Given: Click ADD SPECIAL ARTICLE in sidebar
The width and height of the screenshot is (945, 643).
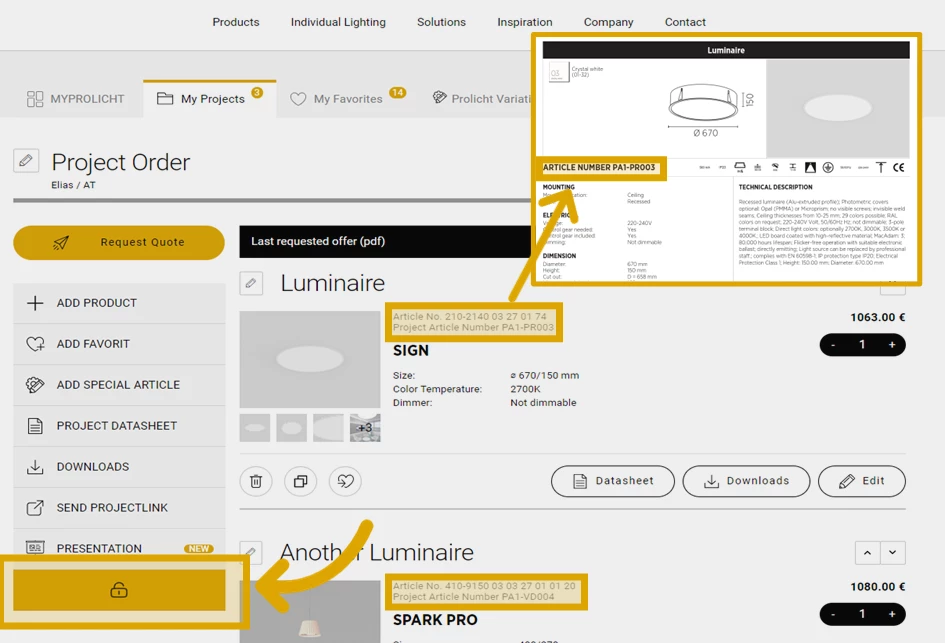Looking at the screenshot, I should [118, 385].
